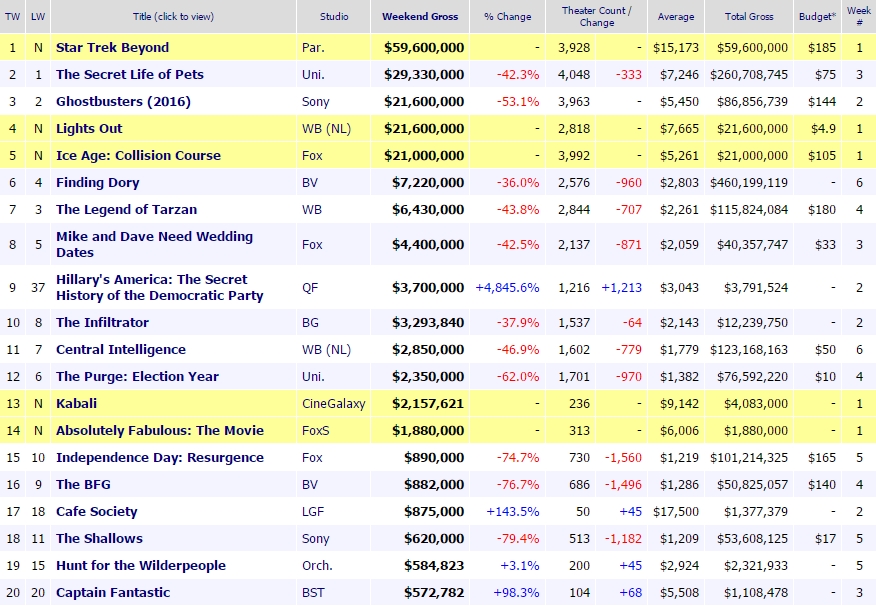The height and width of the screenshot is (606, 876).
Task: Sort by Theater Count / Change header
Action: pyautogui.click(x=597, y=17)
